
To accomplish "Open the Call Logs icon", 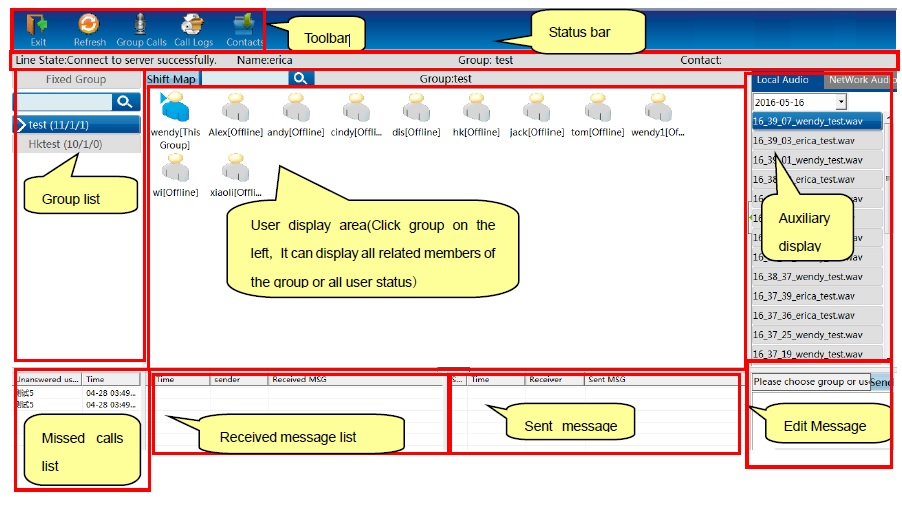I will tap(192, 25).
